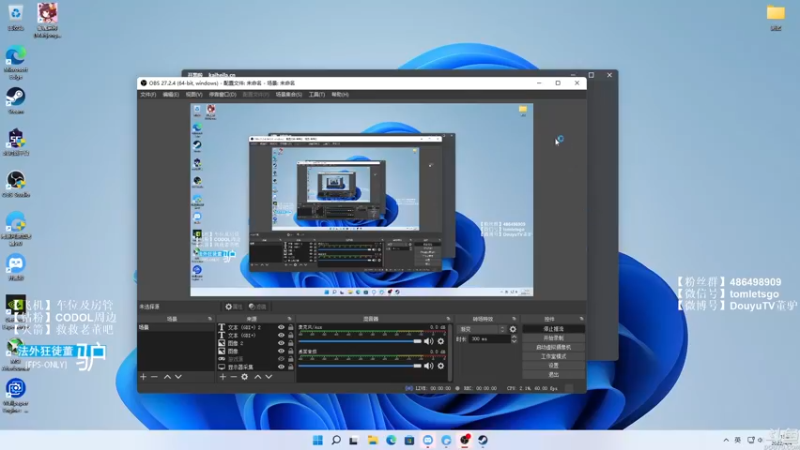The height and width of the screenshot is (450, 800).
Task: Click the transition duration 300 ms field
Action: click(x=489, y=339)
